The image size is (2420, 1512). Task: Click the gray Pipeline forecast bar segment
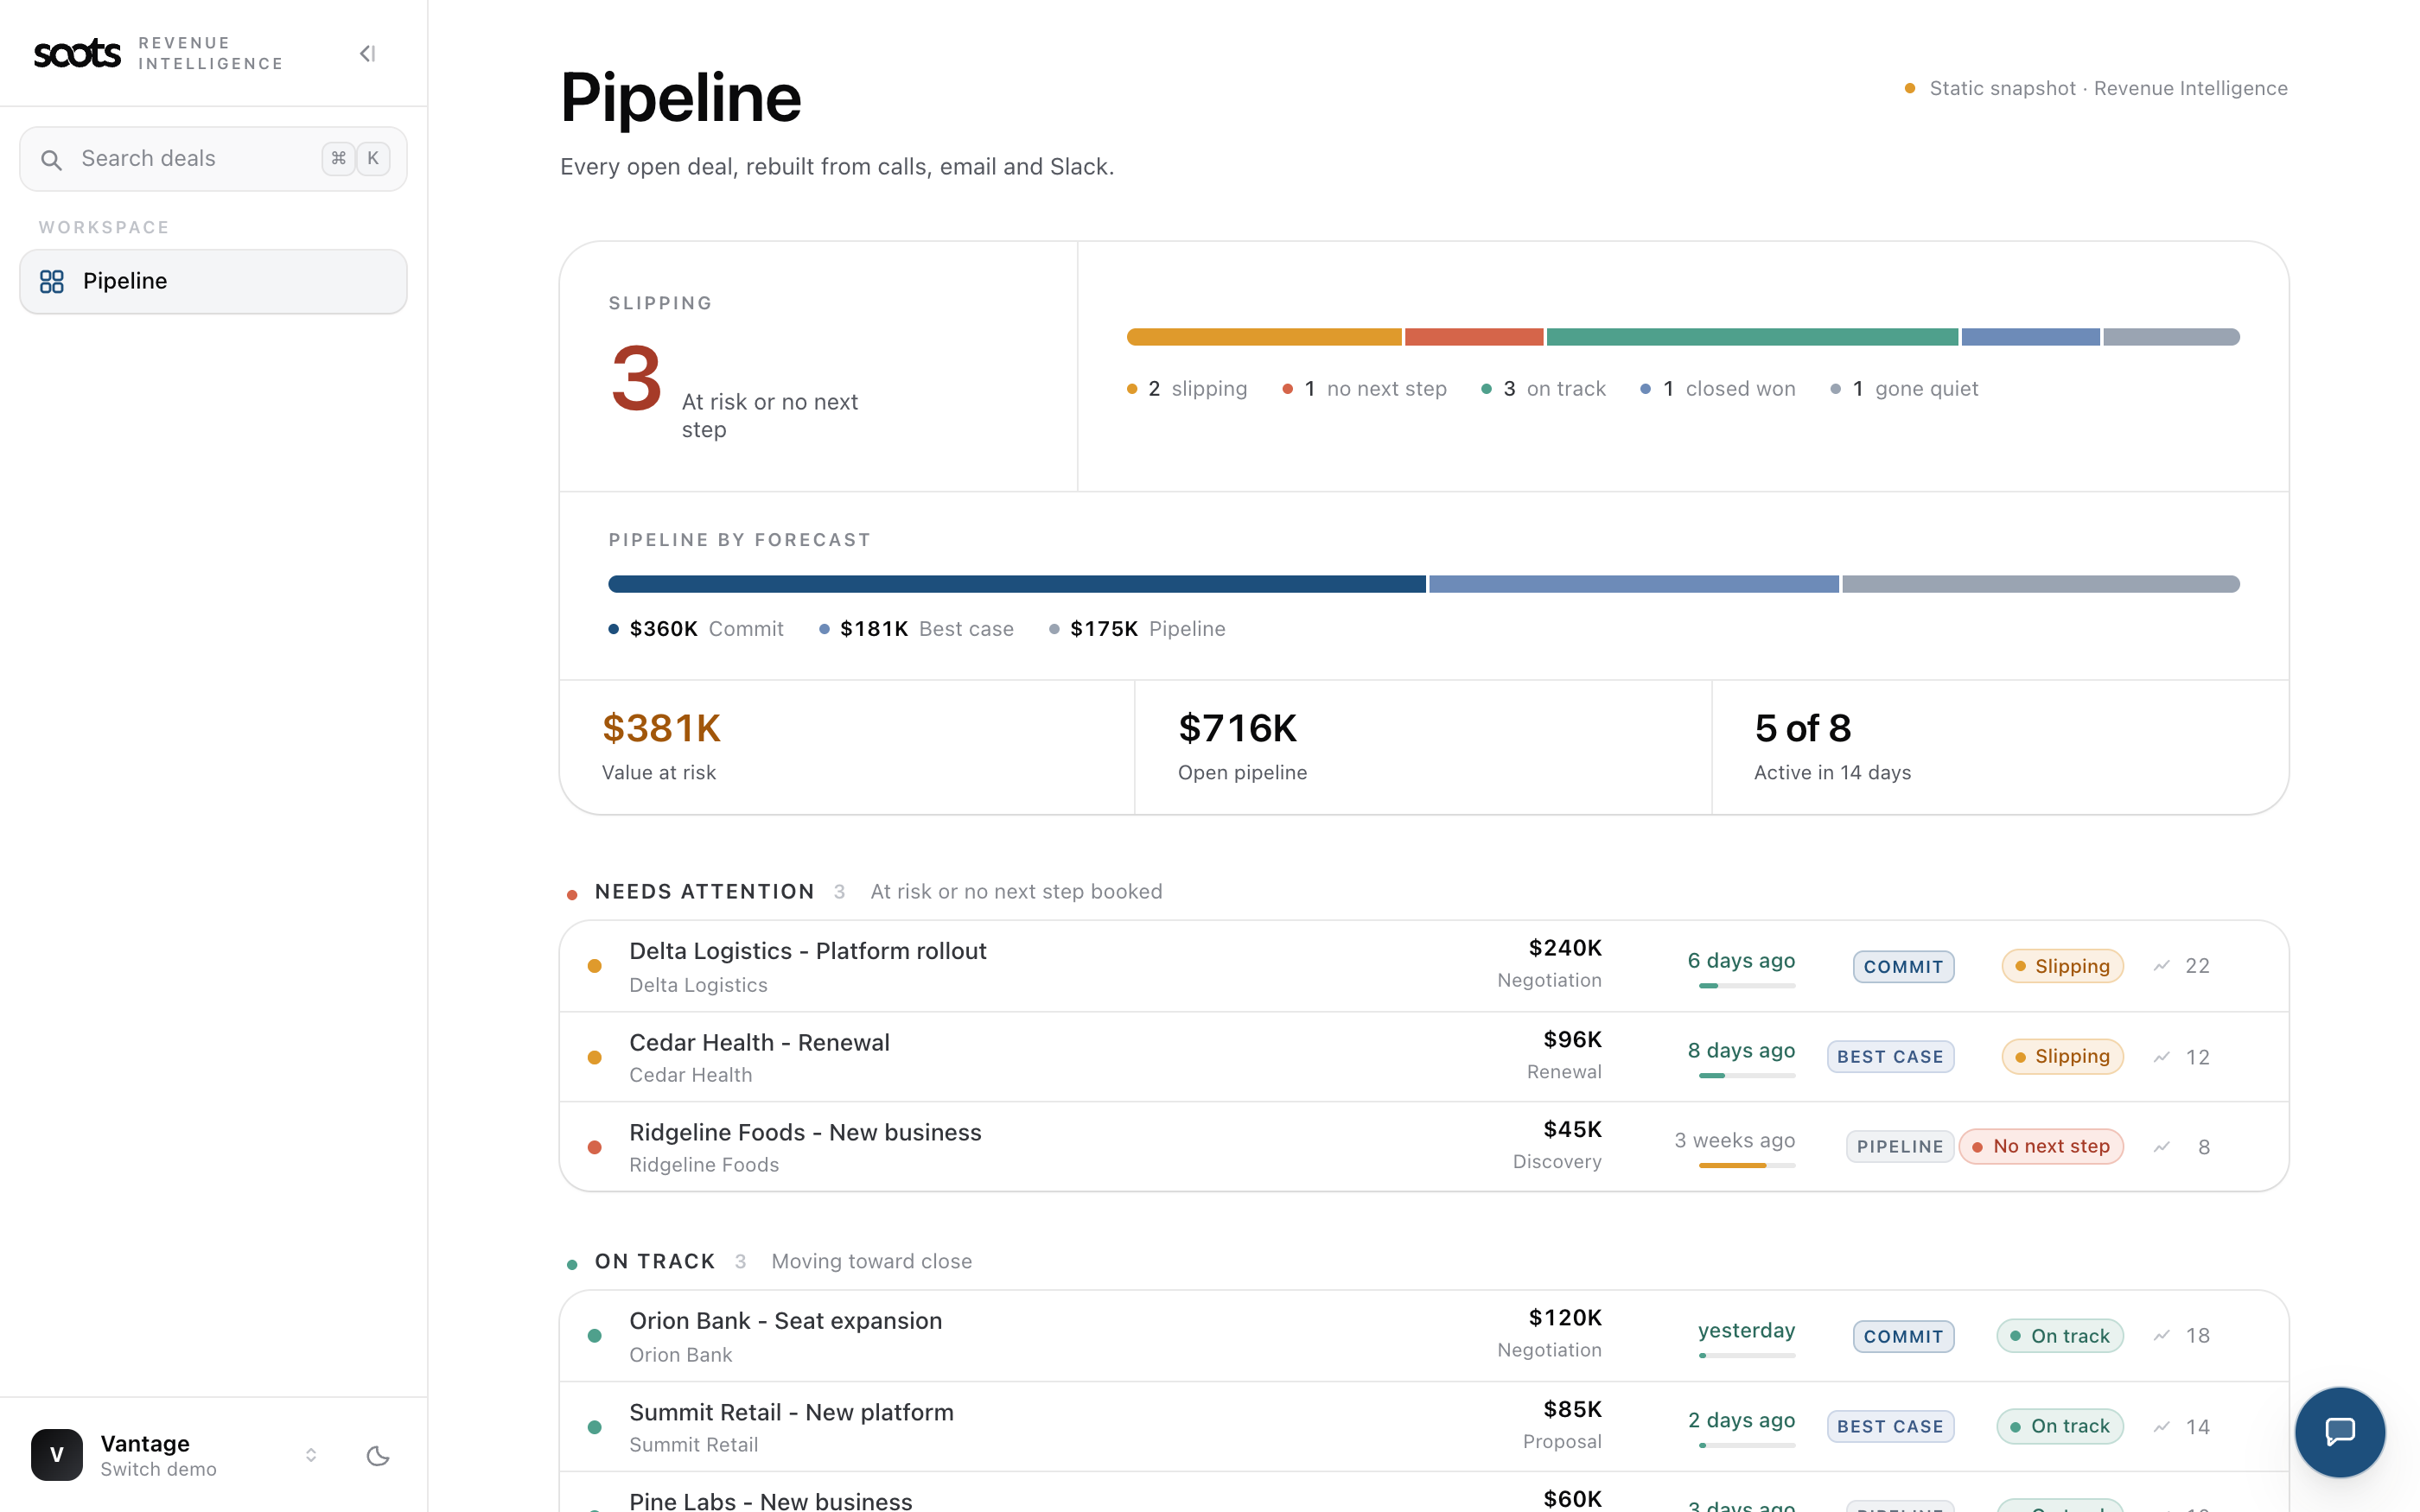tap(2041, 584)
